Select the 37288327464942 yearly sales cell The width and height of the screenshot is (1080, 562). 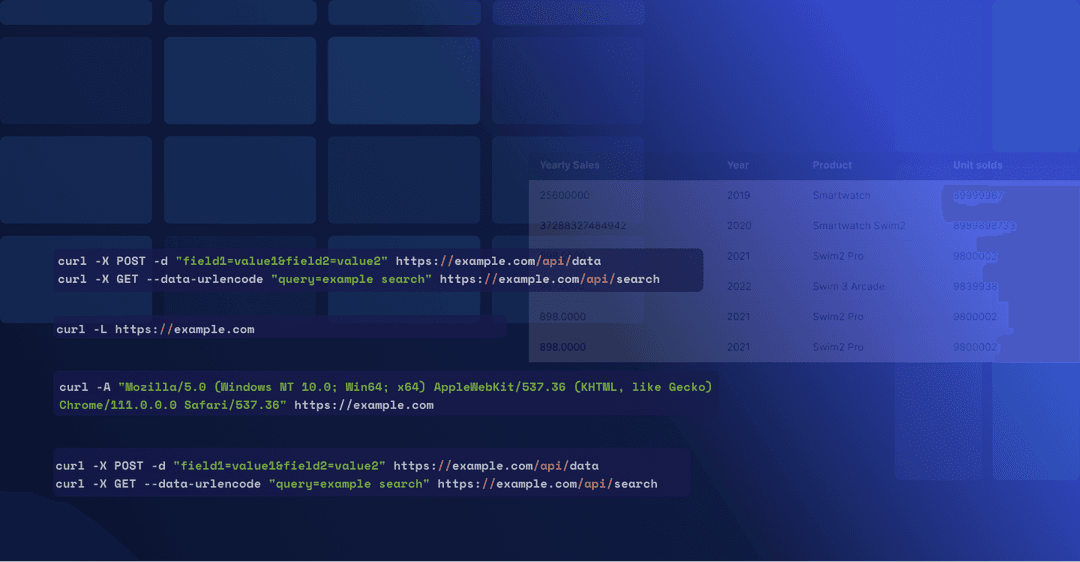[x=583, y=226]
